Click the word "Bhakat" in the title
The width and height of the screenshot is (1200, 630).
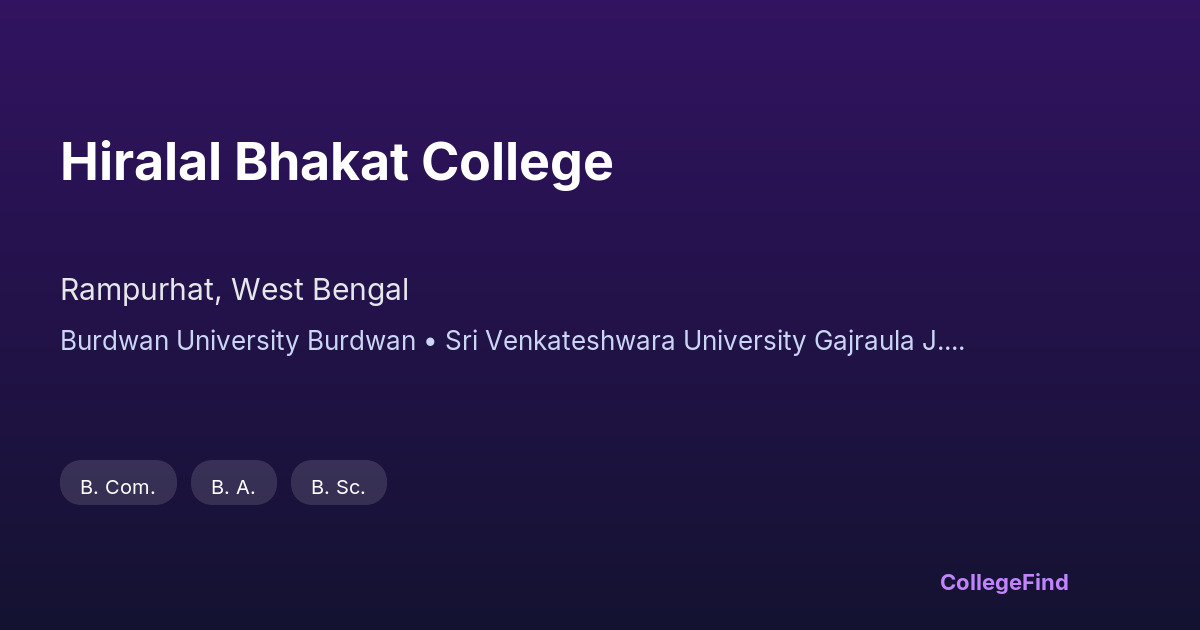tap(321, 162)
